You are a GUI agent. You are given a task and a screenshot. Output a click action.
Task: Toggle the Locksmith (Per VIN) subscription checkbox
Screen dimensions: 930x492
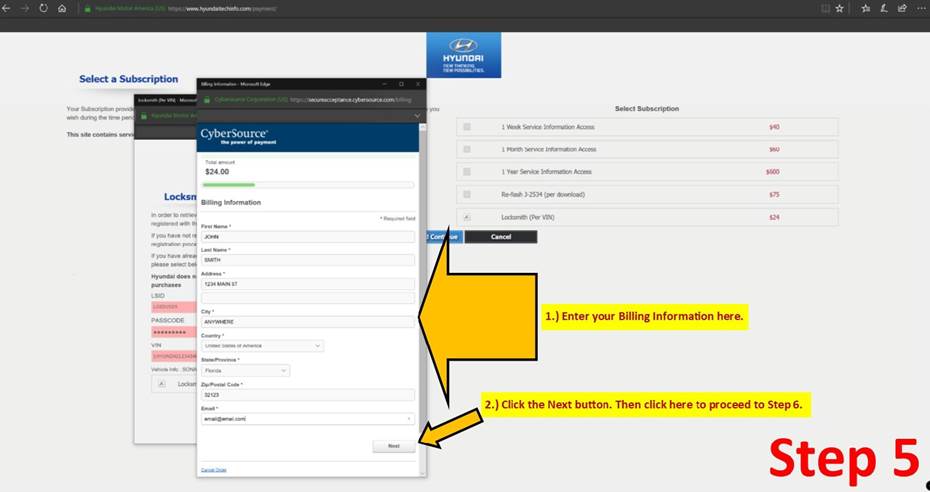point(467,218)
